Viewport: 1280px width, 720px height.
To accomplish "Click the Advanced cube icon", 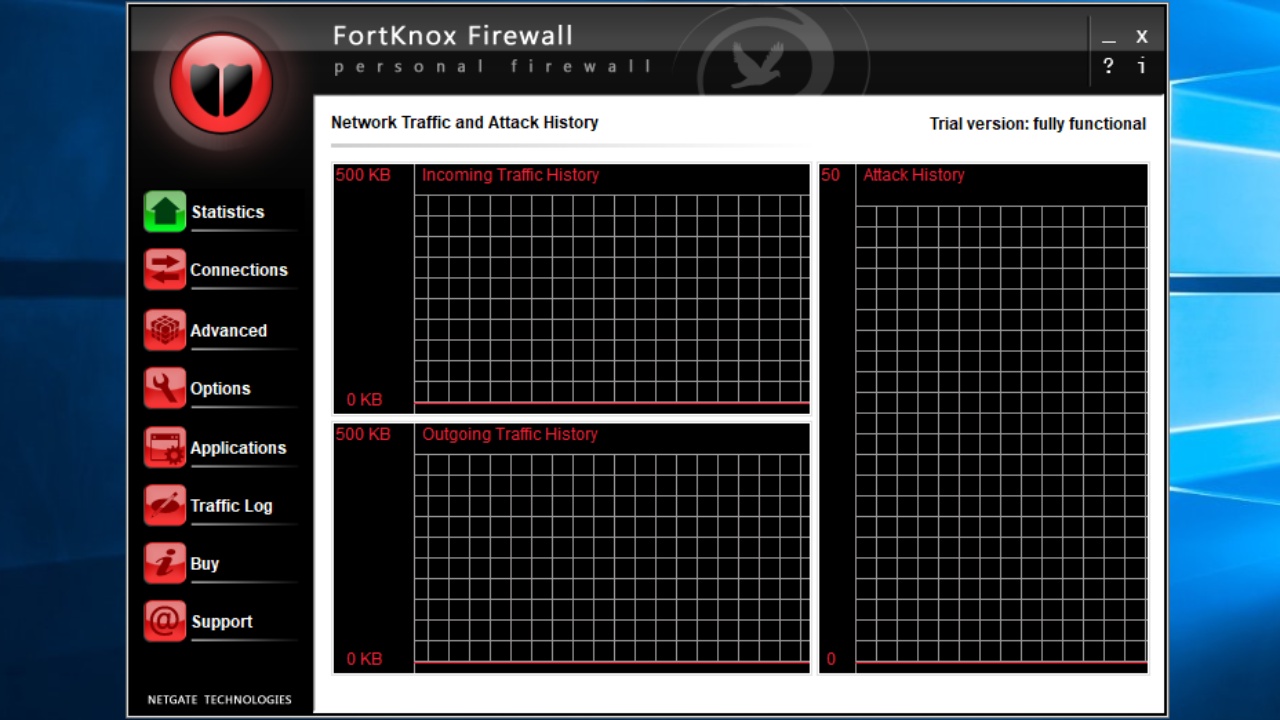I will pyautogui.click(x=165, y=330).
